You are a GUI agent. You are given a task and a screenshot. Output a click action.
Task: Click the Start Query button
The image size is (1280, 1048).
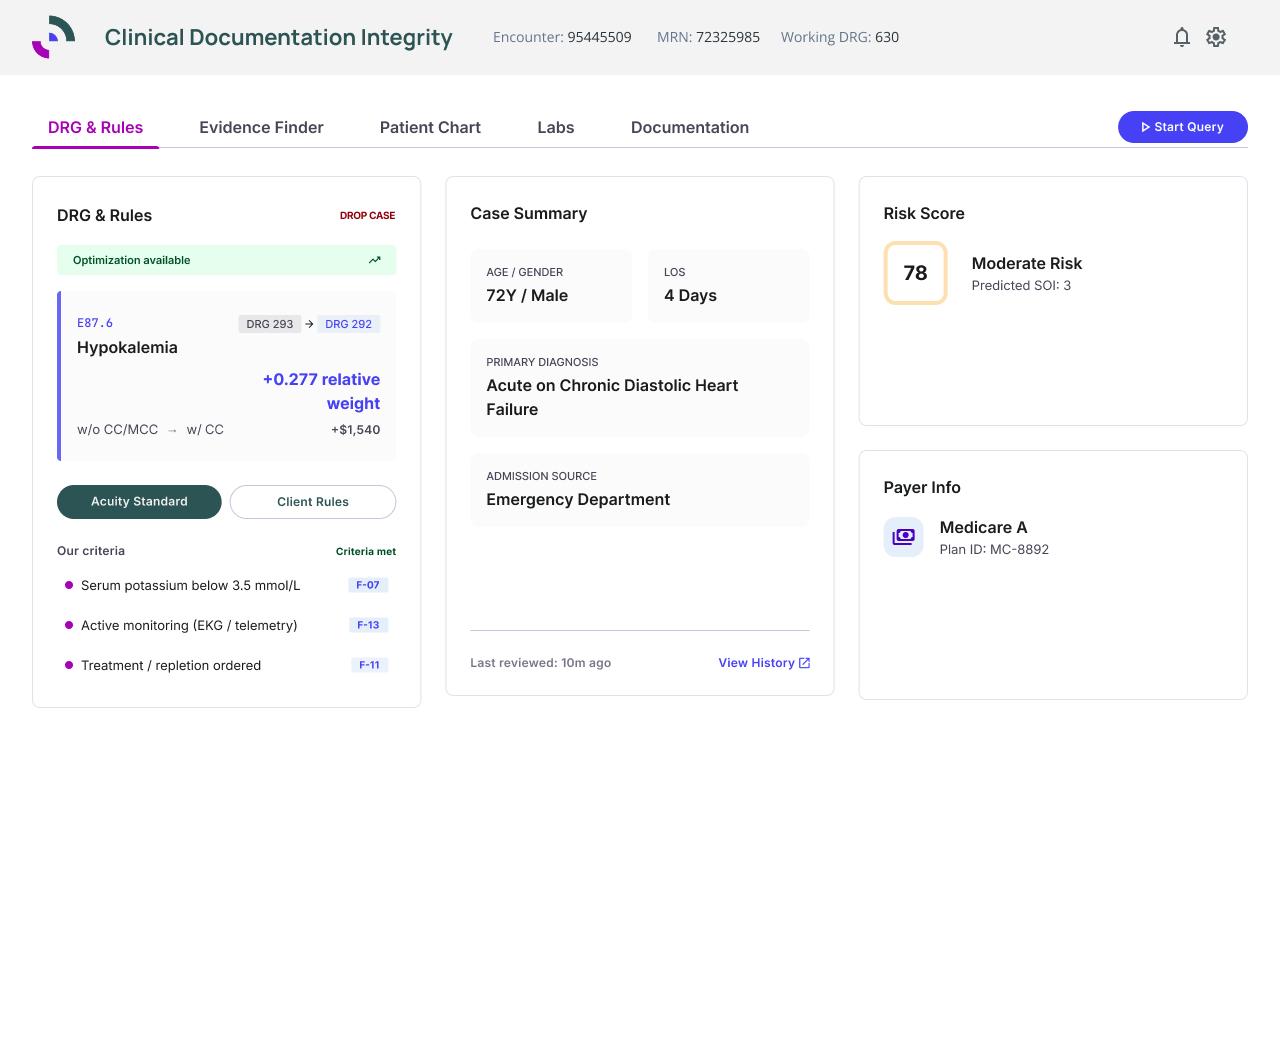1183,127
